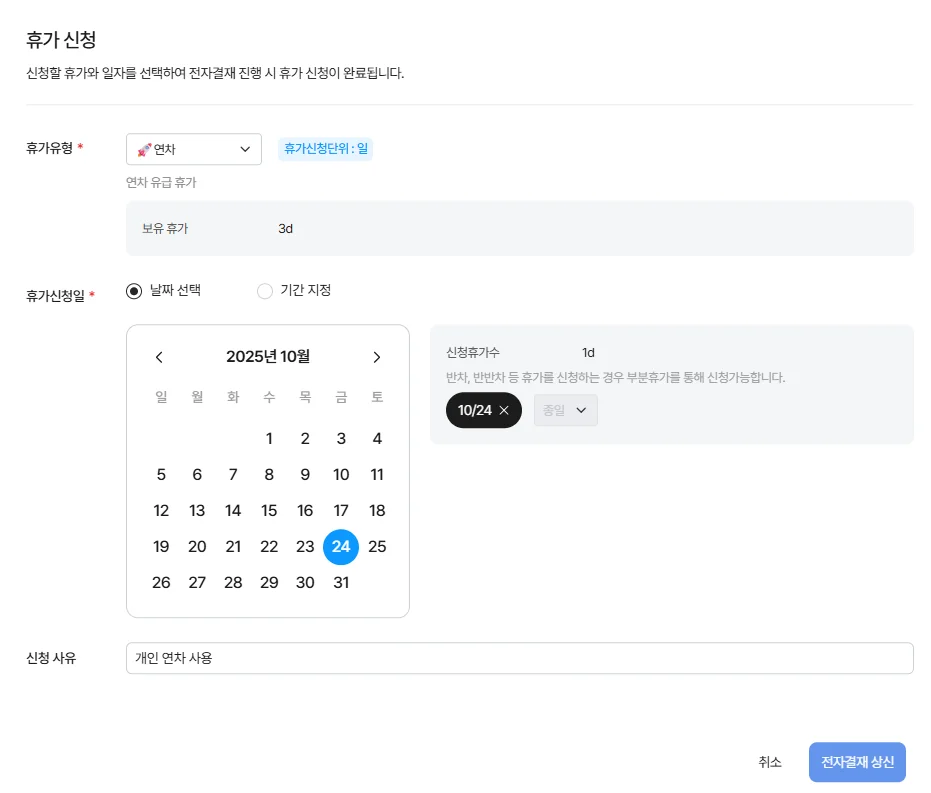Screen dimensions: 931x793
Task: Deselect the highlighted date 24 on the calendar
Action: (341, 546)
